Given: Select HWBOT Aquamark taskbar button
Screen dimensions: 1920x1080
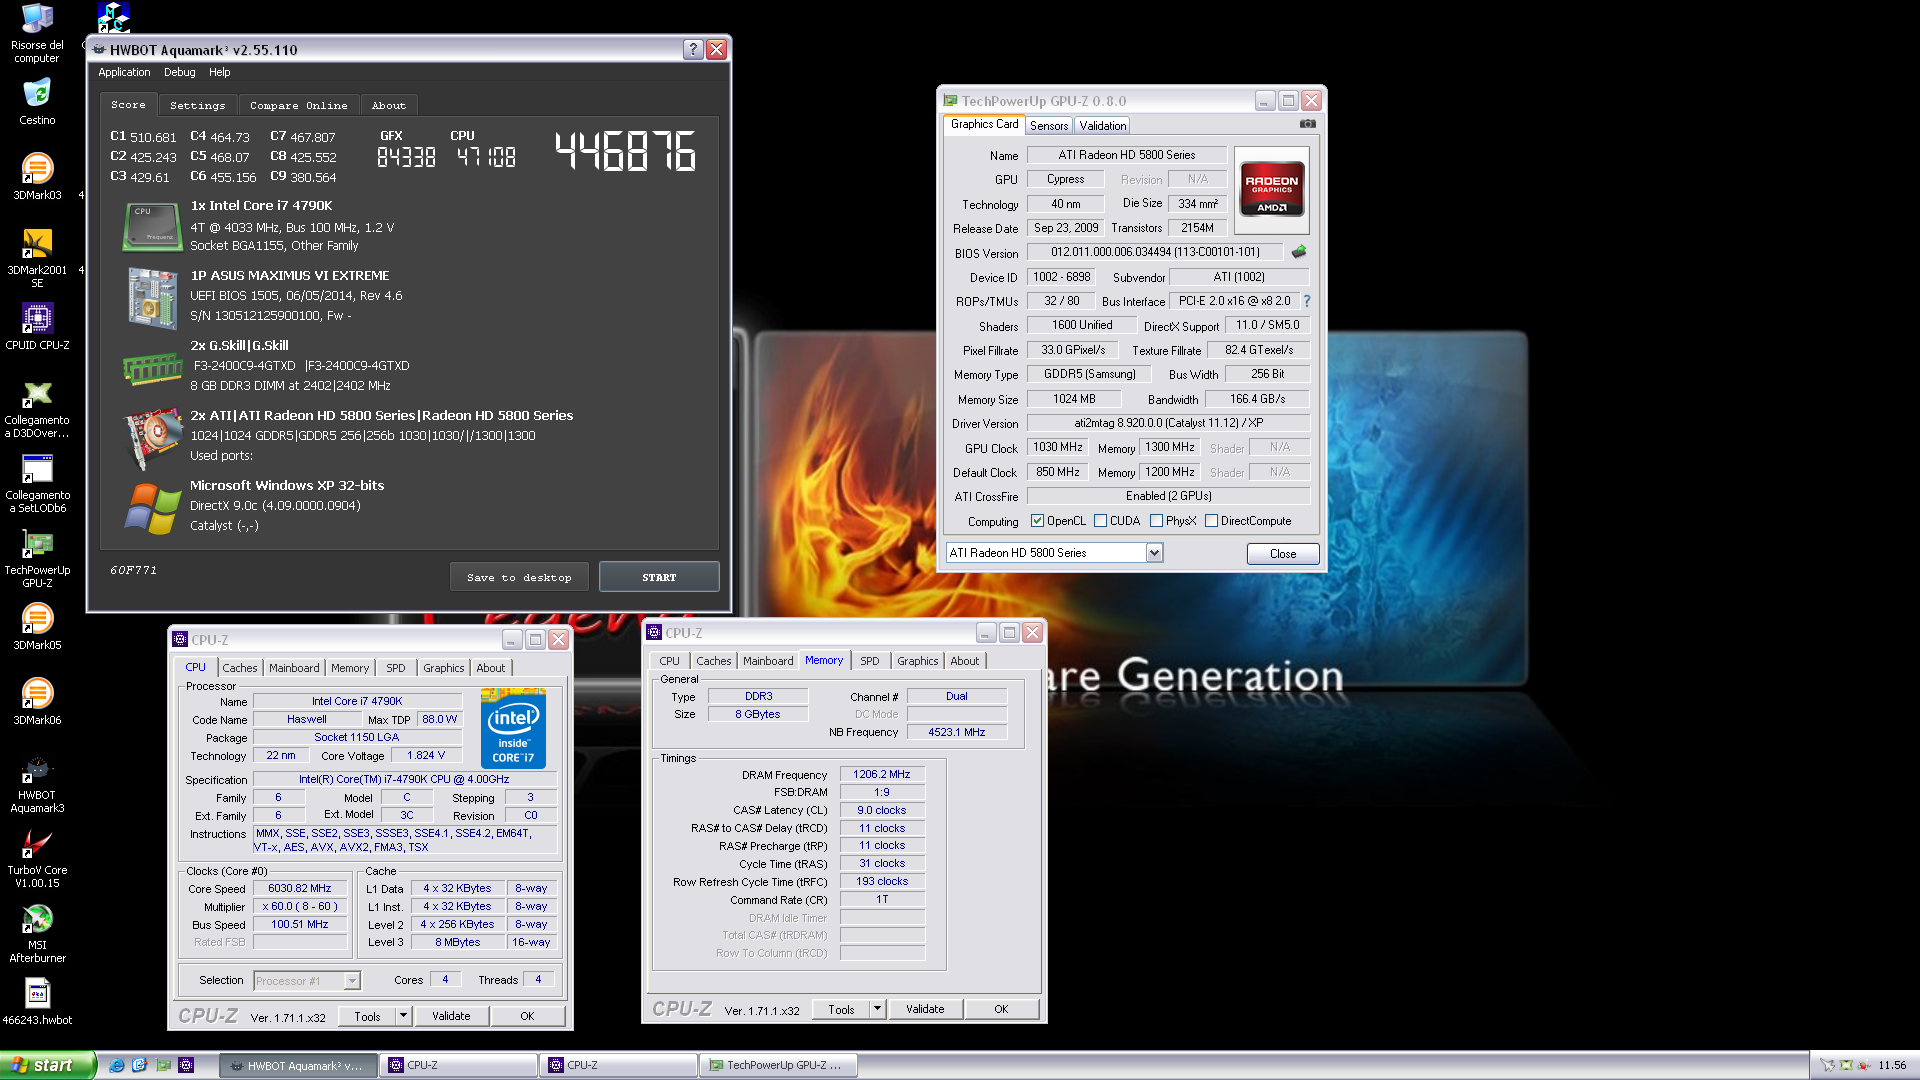Looking at the screenshot, I should coord(298,1065).
